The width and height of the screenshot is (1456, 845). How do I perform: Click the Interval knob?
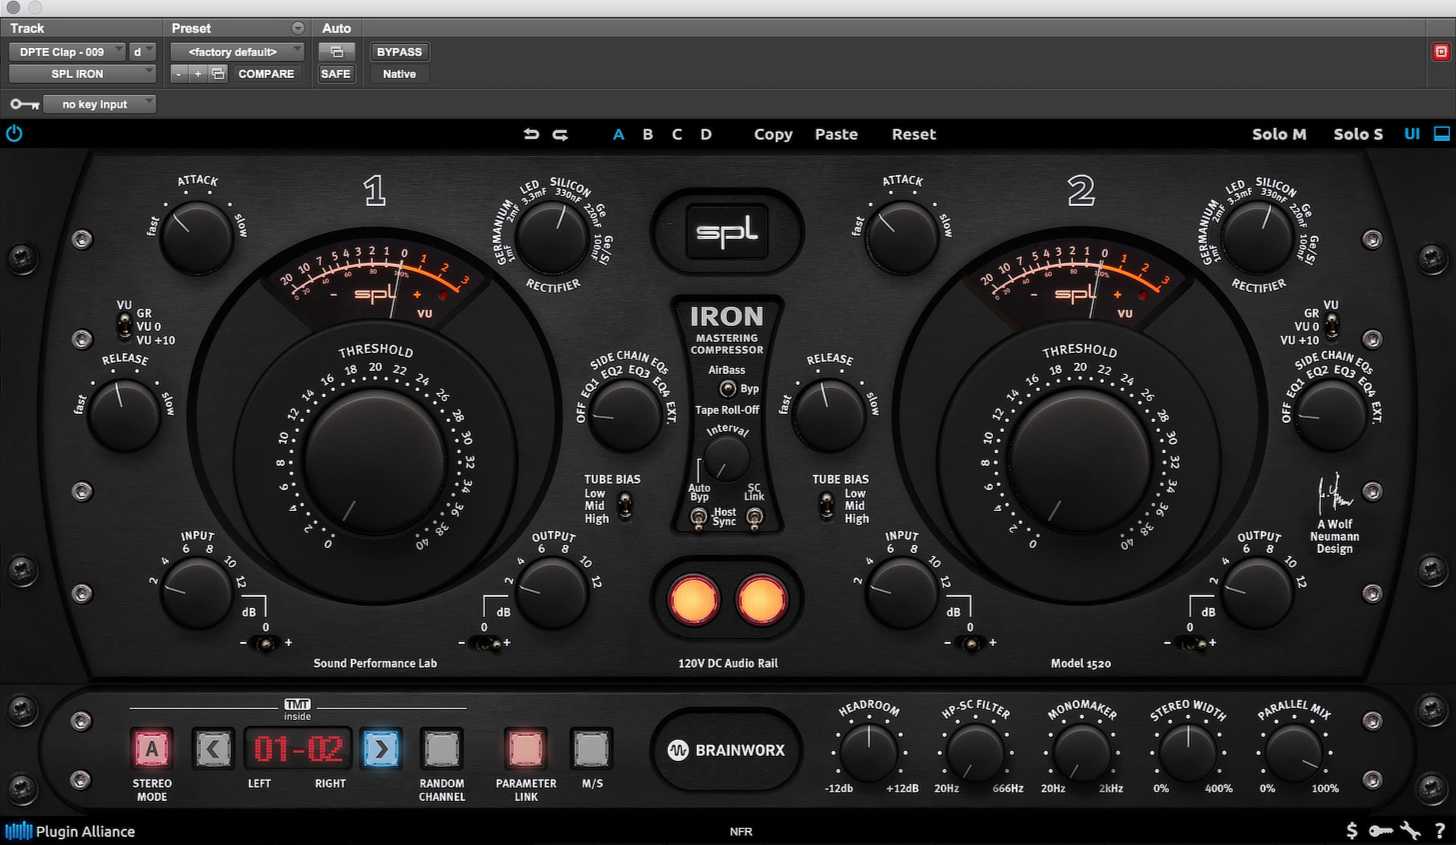point(727,459)
